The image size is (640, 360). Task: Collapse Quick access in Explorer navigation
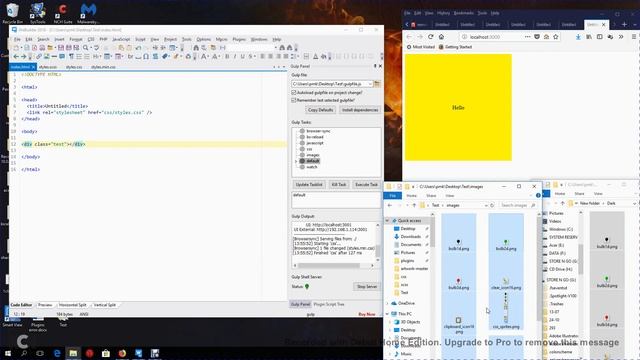tap(387, 220)
